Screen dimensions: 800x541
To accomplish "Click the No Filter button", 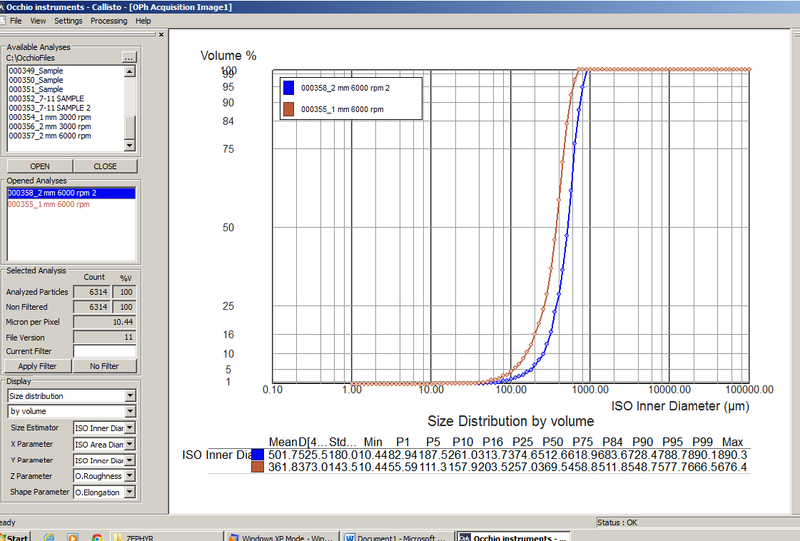I will pos(104,366).
